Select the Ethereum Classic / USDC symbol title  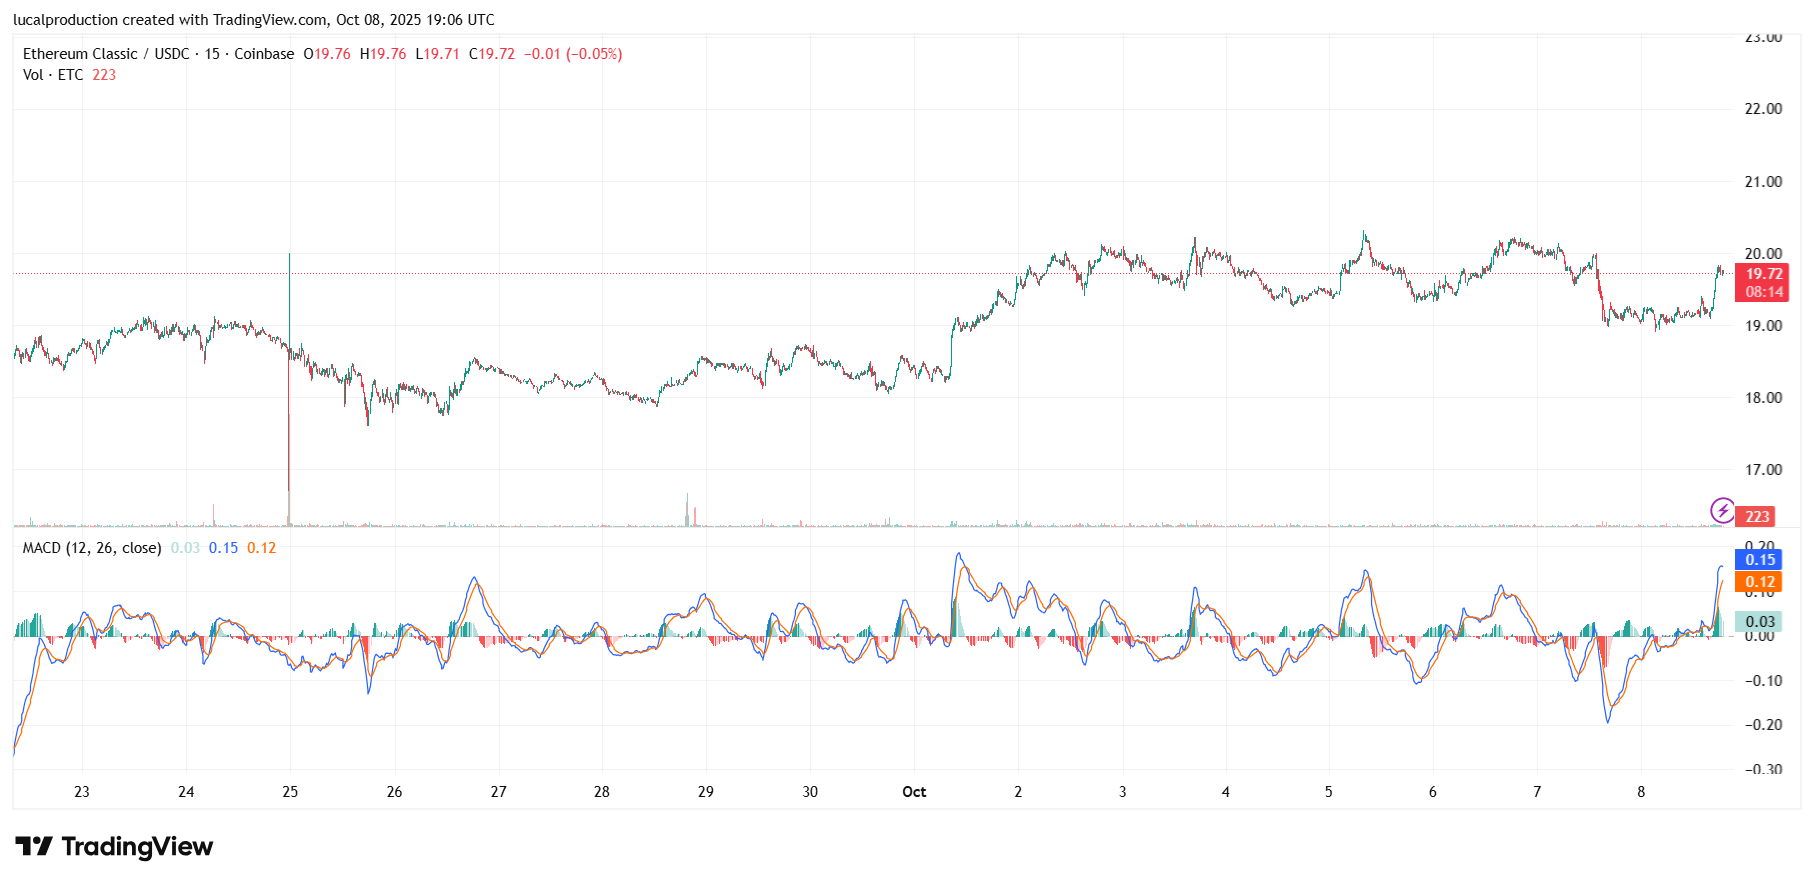[106, 54]
